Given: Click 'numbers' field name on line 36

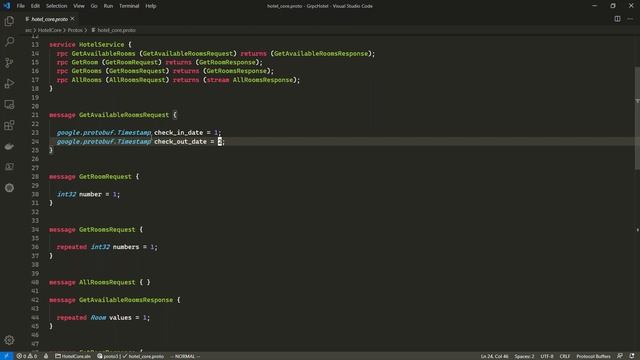Looking at the screenshot, I should click(126, 247).
